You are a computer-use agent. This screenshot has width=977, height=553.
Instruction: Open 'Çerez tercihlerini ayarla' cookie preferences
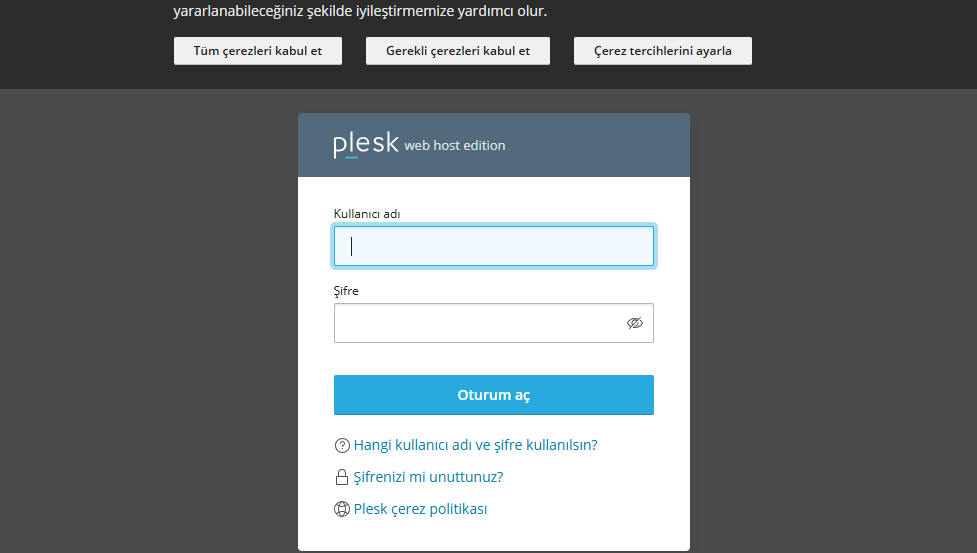tap(662, 51)
